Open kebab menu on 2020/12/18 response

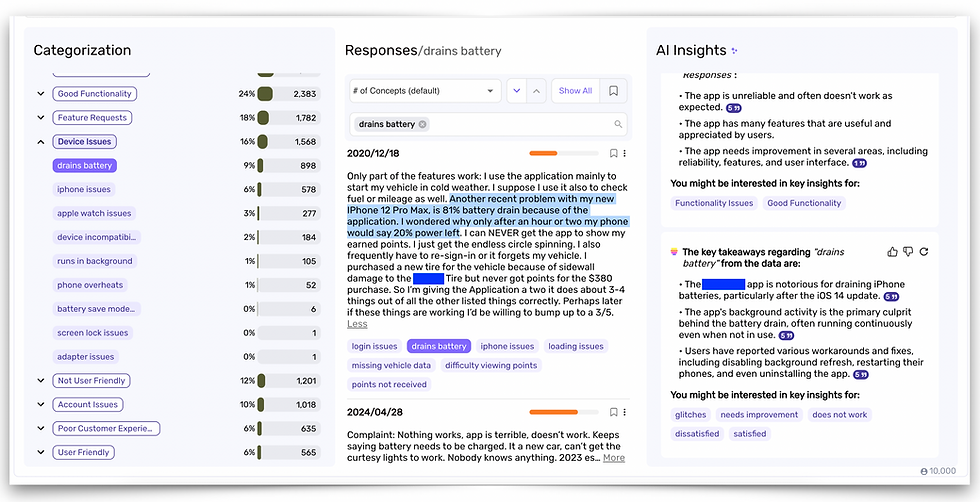(x=624, y=153)
